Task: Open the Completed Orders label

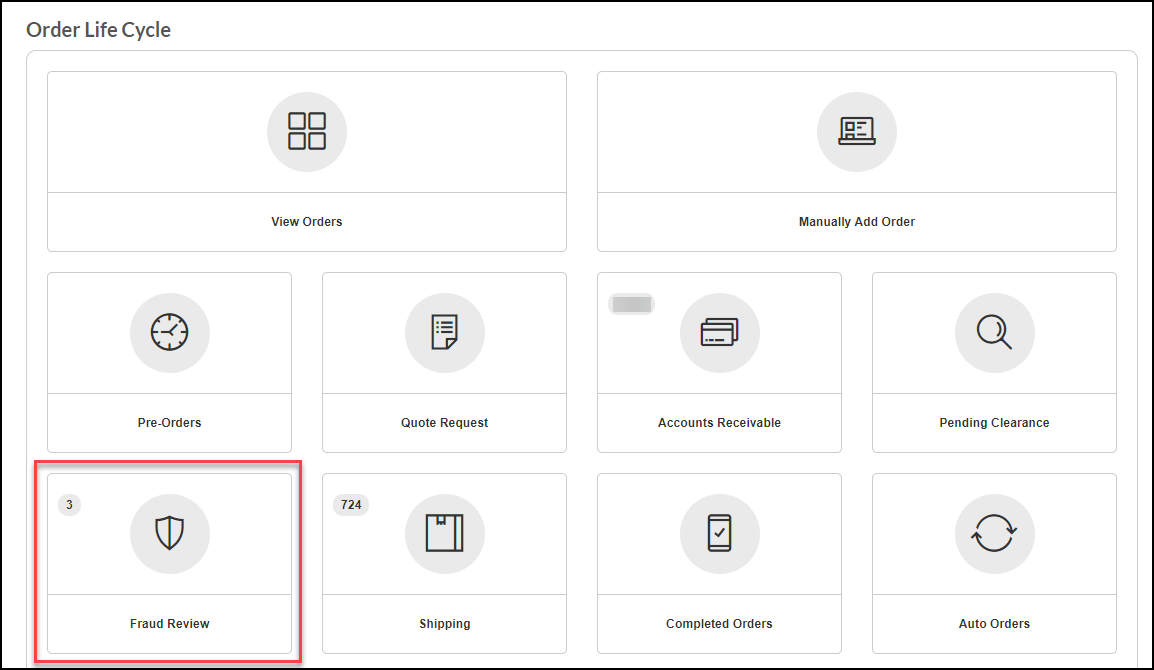Action: [719, 624]
